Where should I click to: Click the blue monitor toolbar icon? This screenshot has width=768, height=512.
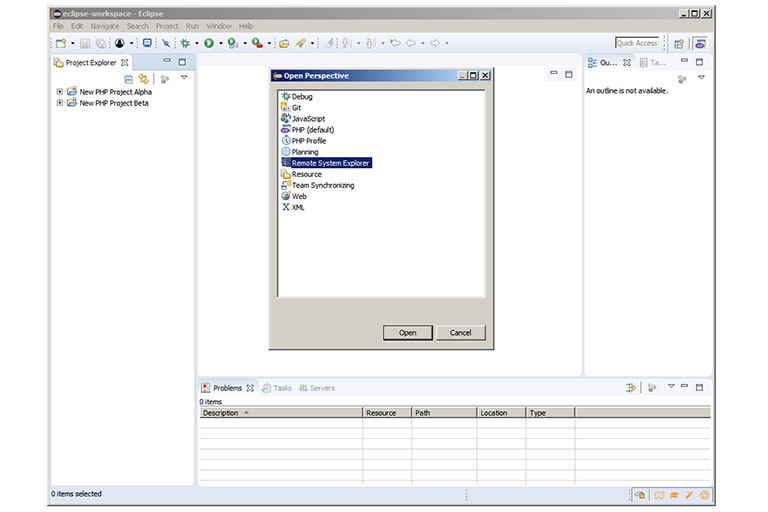click(147, 43)
